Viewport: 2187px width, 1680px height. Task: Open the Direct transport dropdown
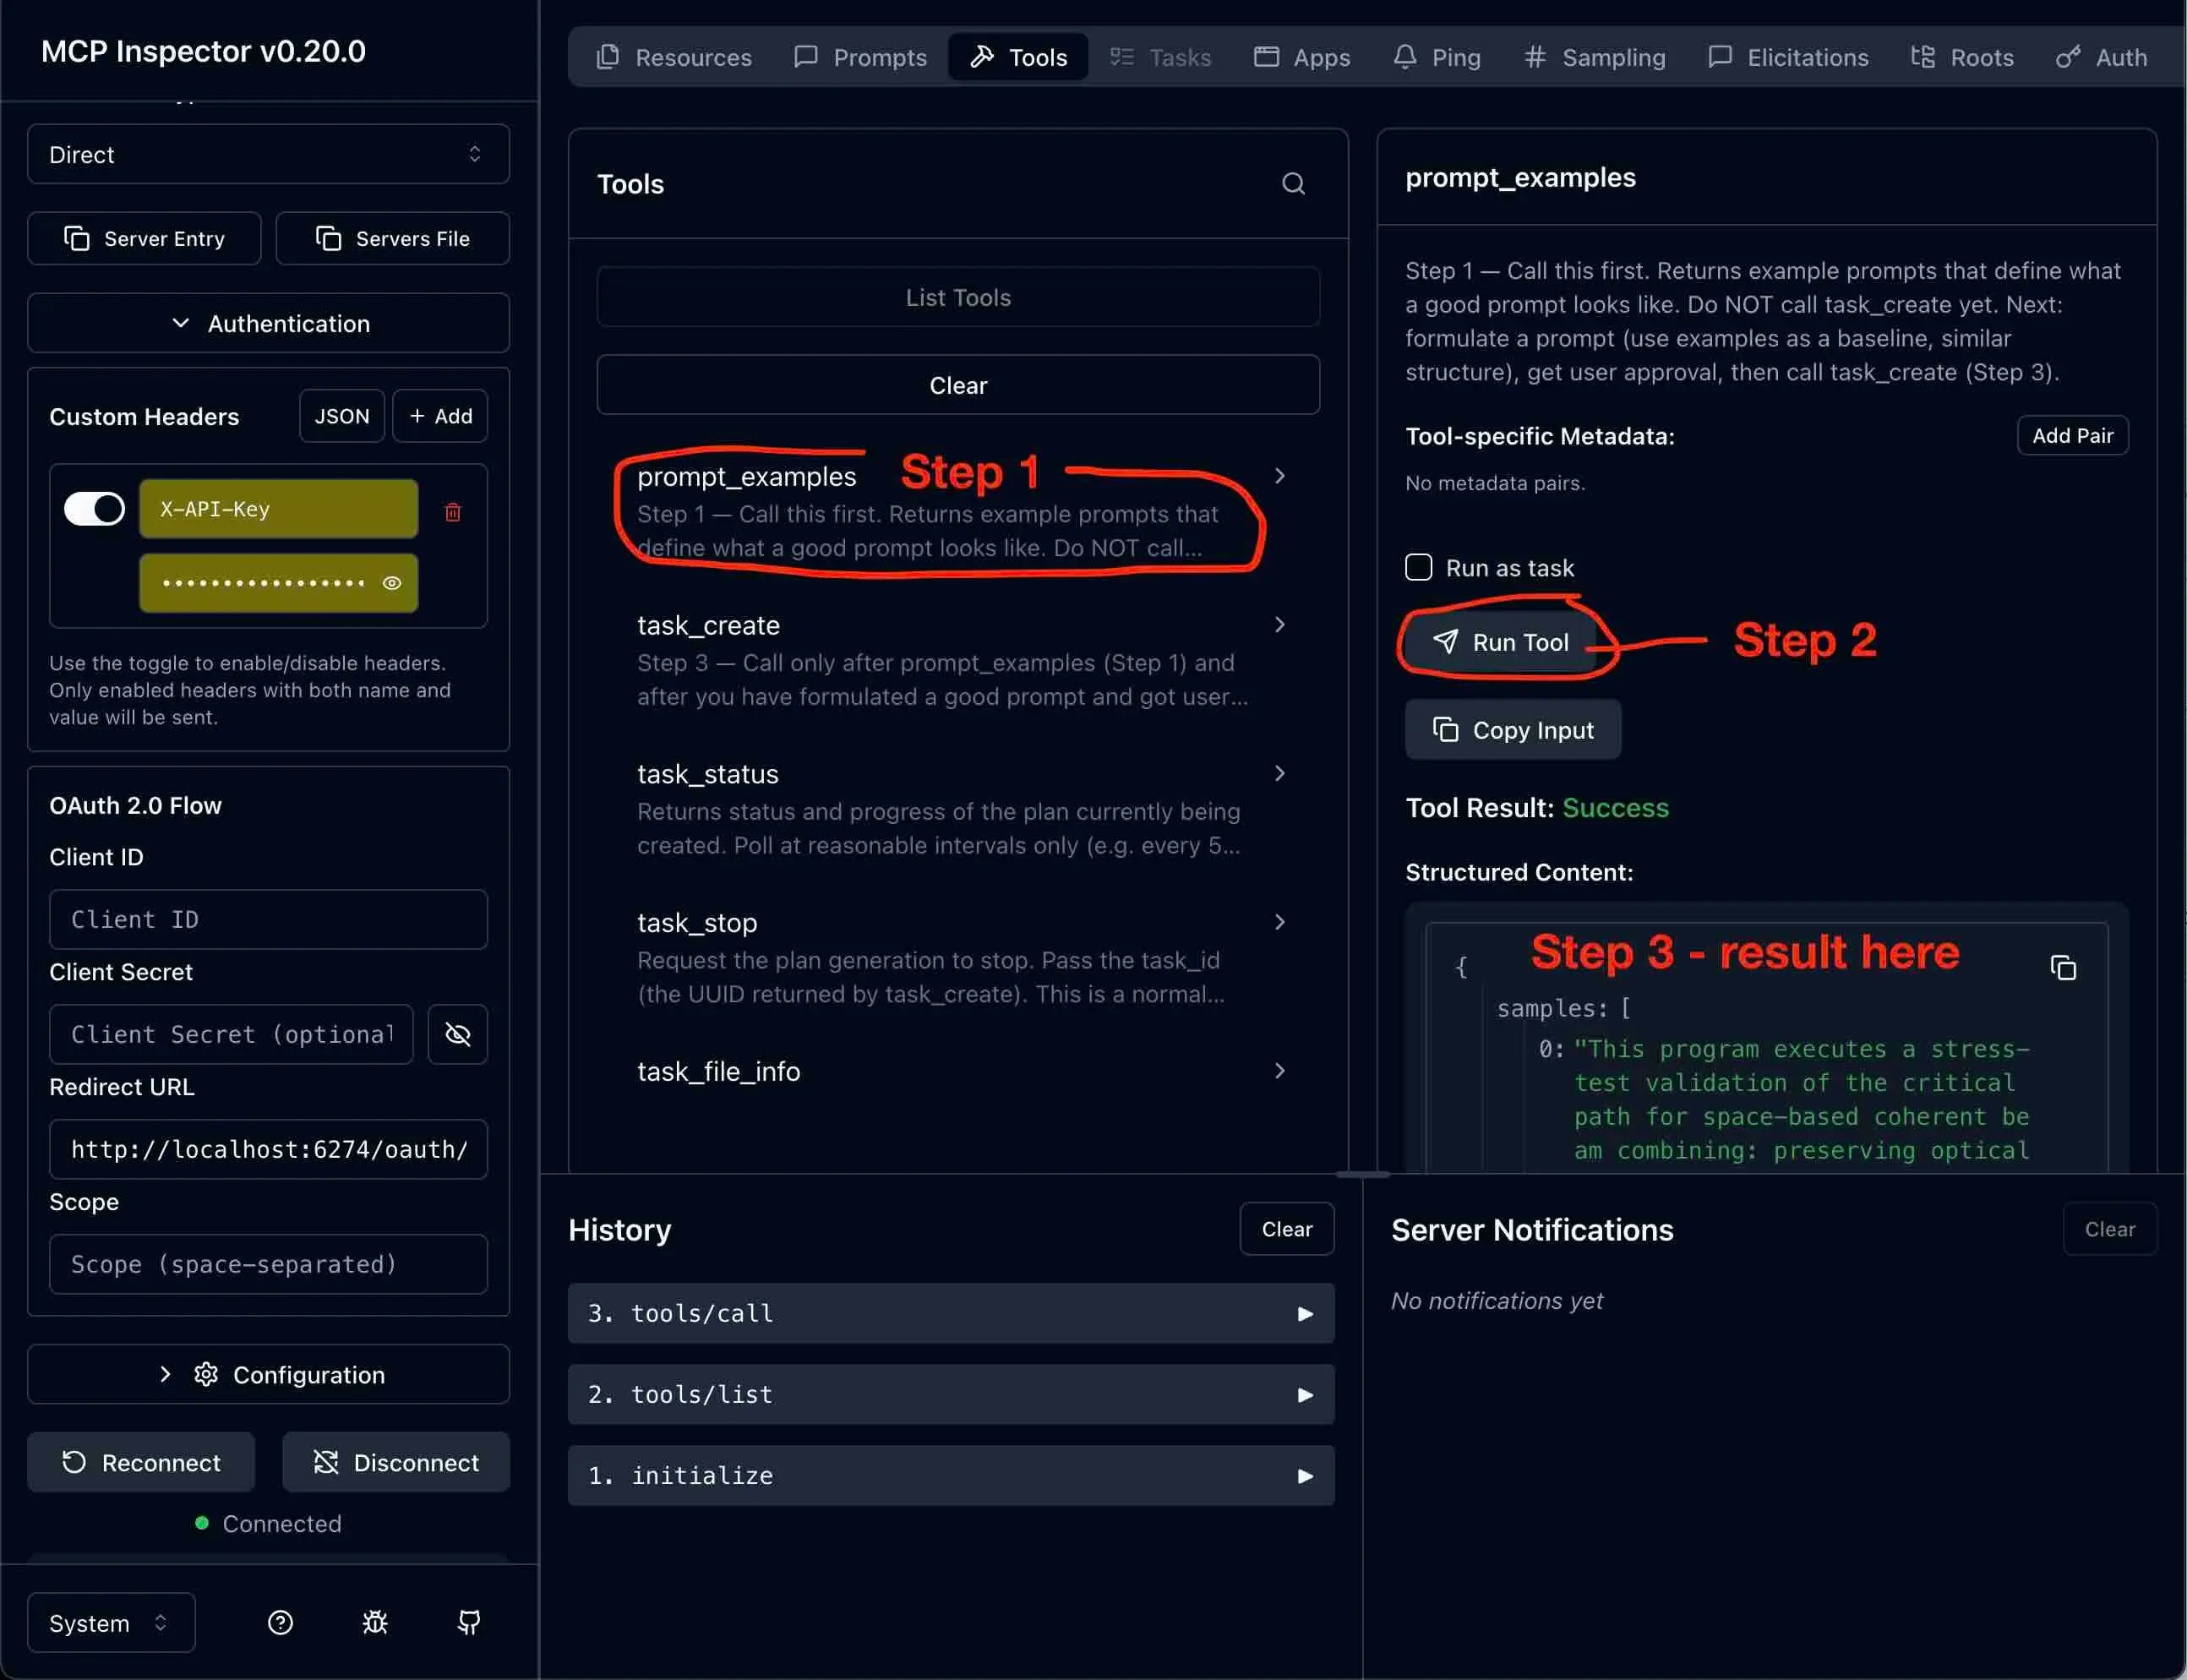(x=267, y=154)
